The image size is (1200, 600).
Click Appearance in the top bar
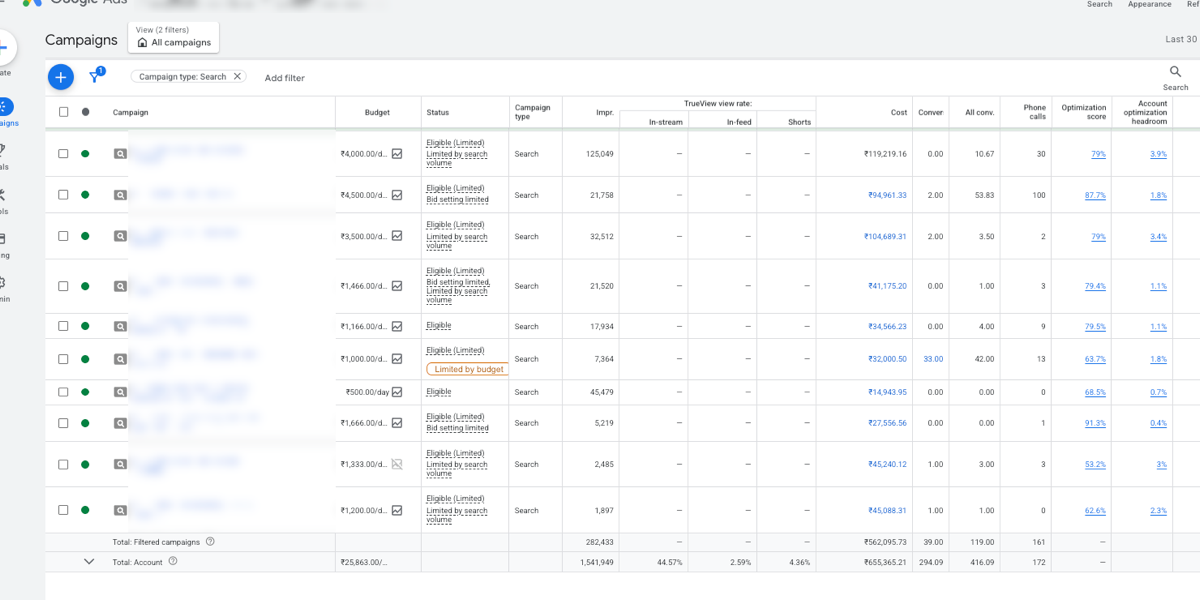point(1150,4)
